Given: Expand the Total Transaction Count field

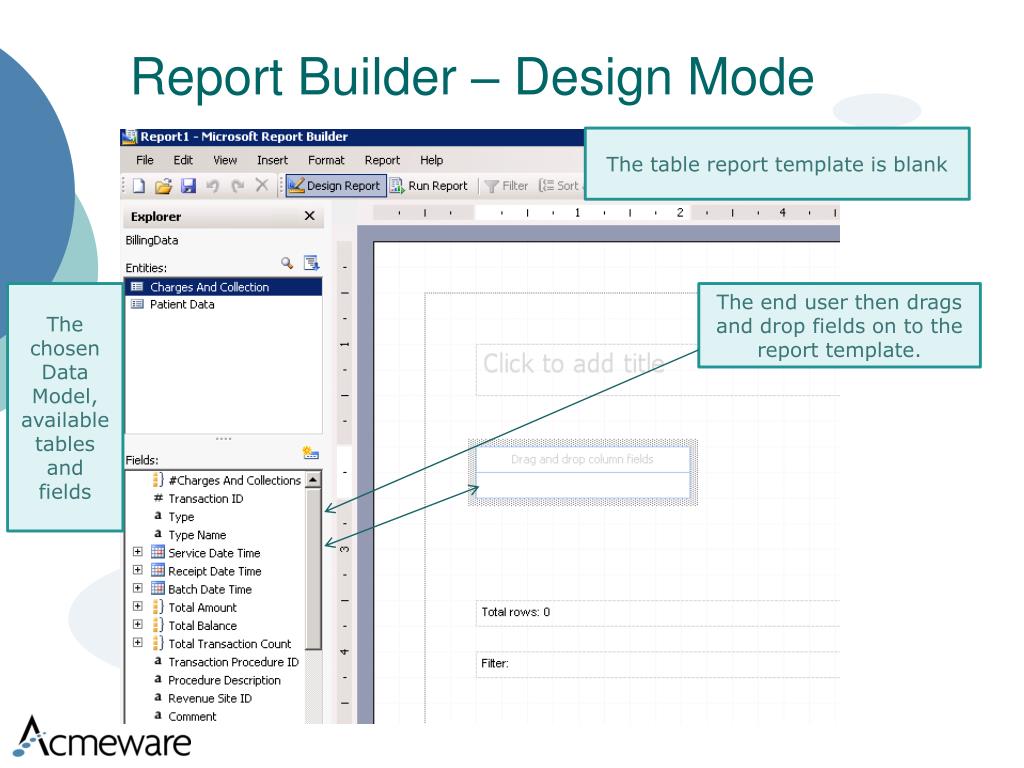Looking at the screenshot, I should pos(138,643).
